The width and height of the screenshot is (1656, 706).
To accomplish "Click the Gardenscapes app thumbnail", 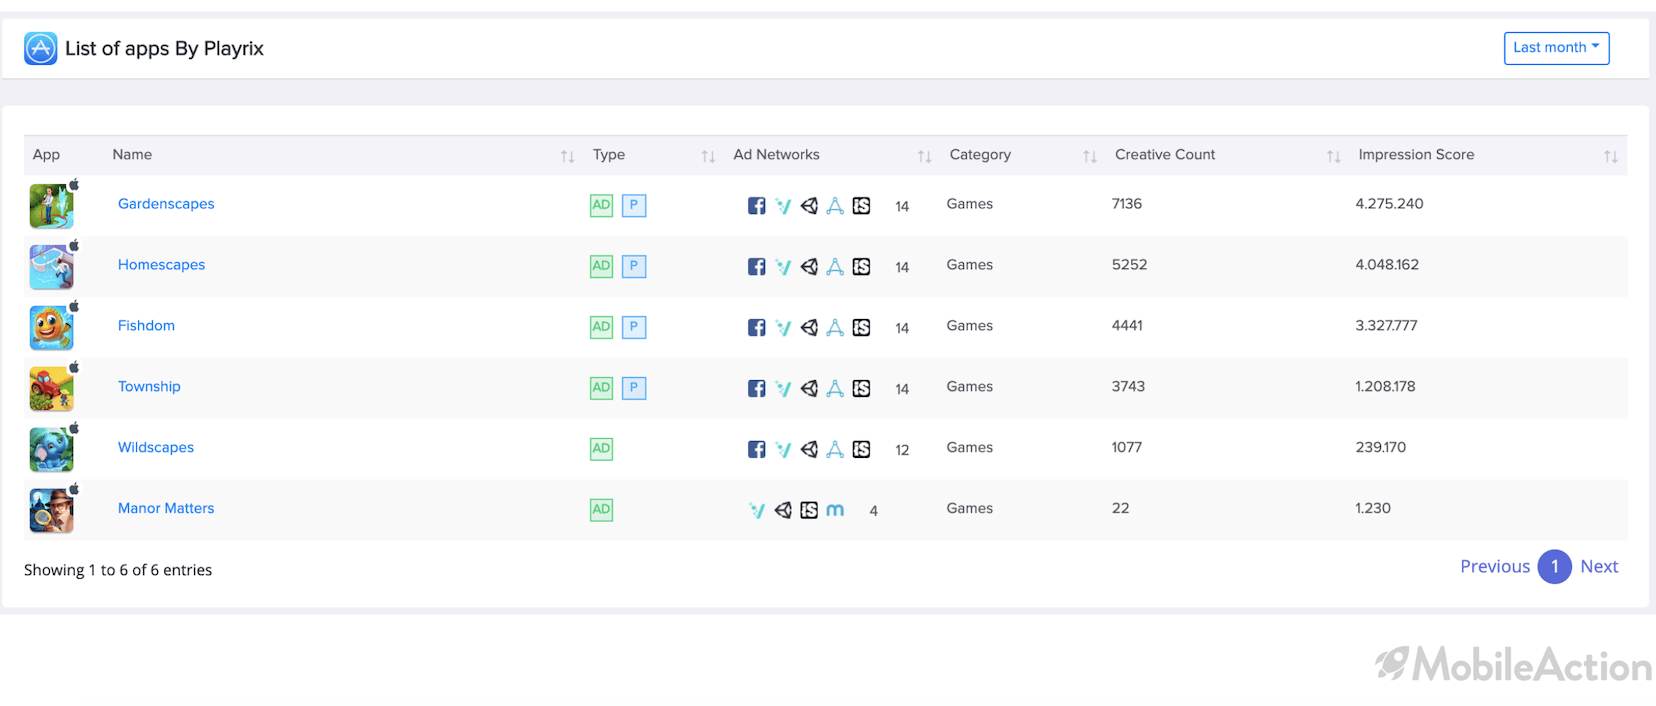I will 52,207.
